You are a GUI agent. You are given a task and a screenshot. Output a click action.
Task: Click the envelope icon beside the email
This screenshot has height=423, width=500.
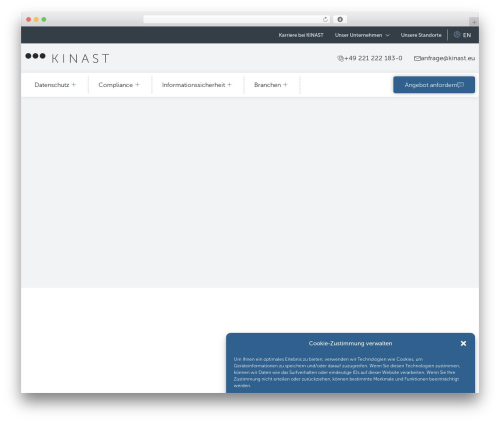tap(417, 58)
